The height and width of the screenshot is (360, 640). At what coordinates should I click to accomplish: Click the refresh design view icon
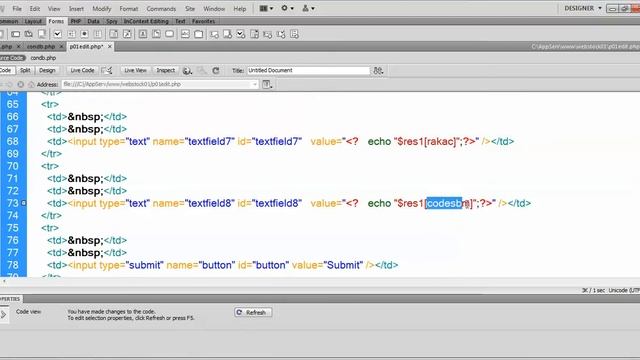tap(216, 71)
